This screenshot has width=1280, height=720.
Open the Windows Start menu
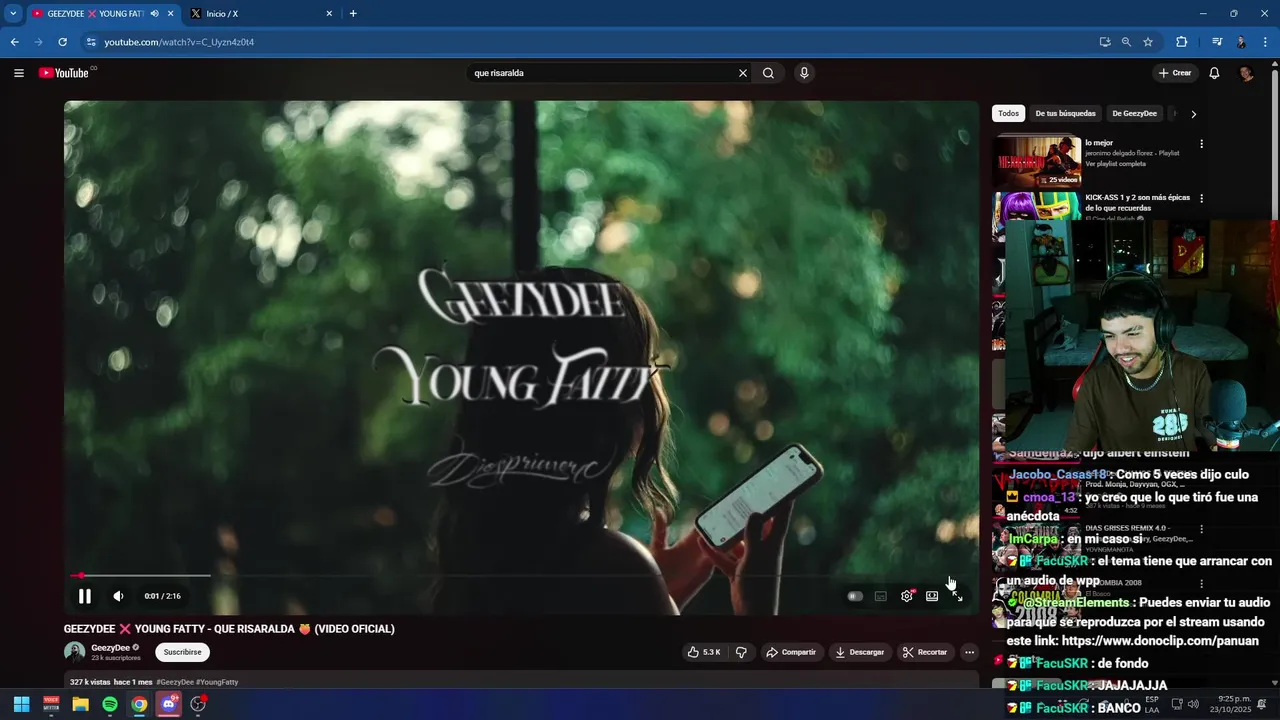click(21, 704)
